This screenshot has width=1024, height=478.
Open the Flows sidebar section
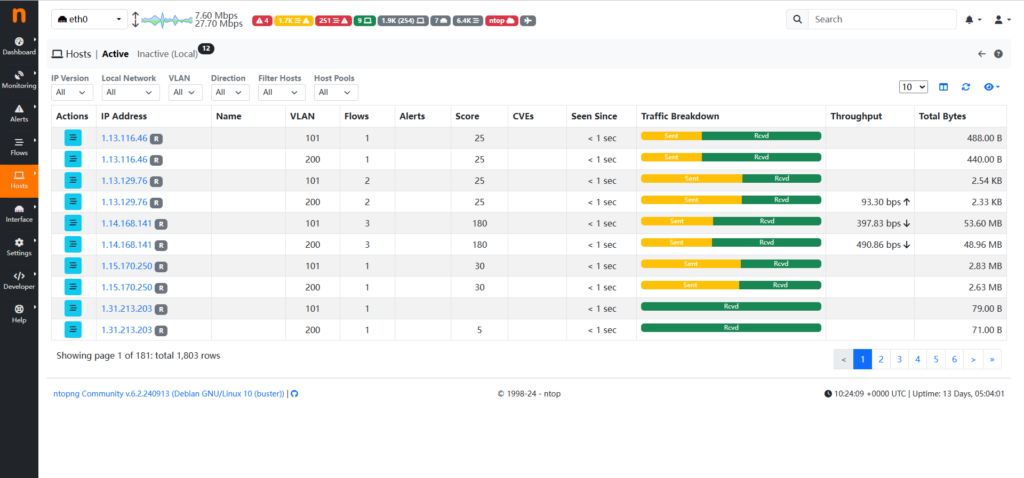pos(19,146)
